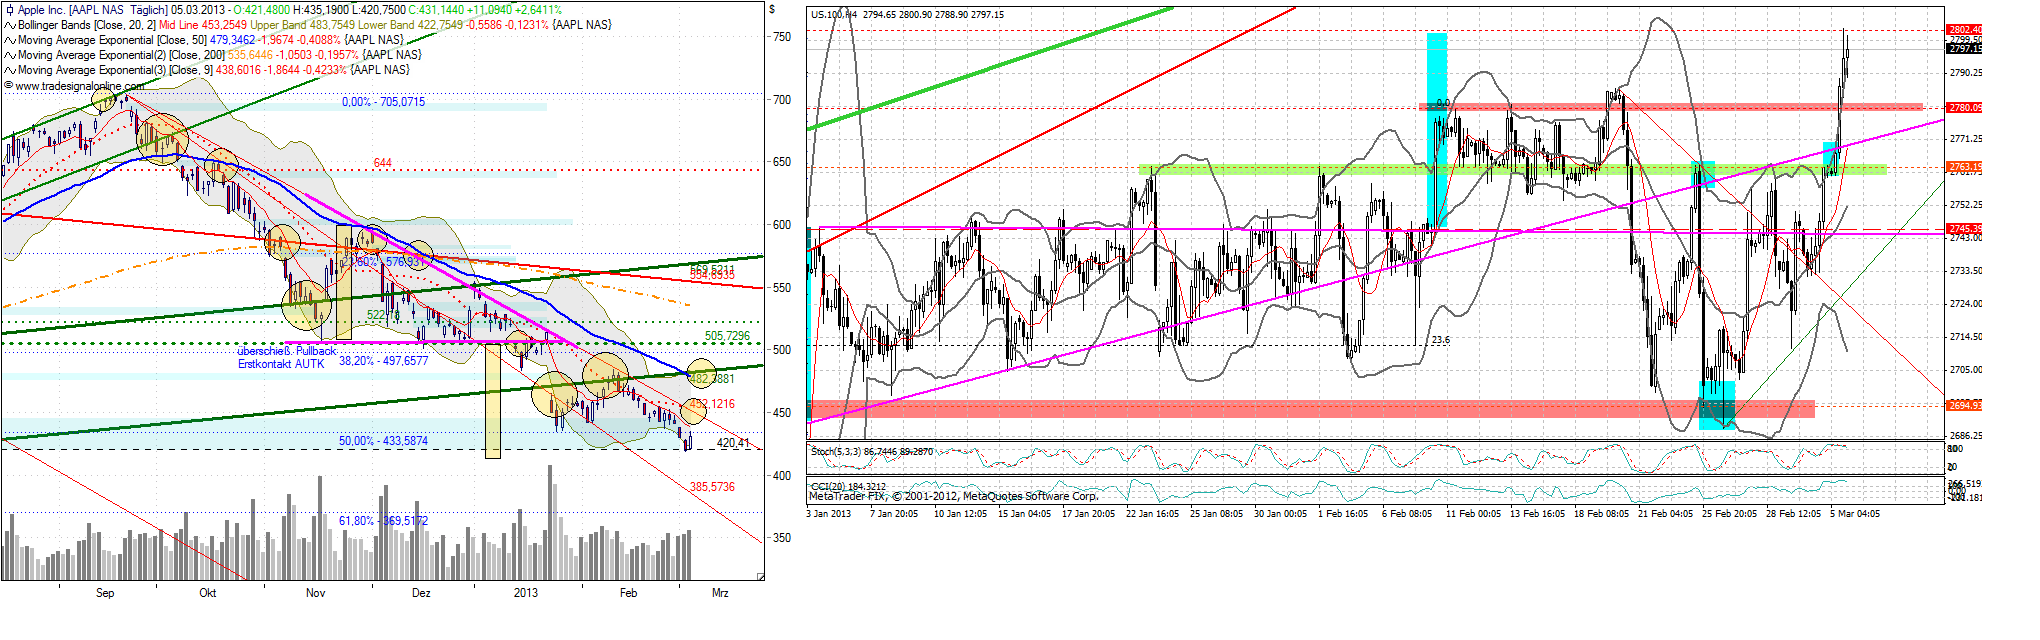Screen dimensions: 2040x640
Task: Click the 2013 year label on the time axis
Action: pos(526,593)
